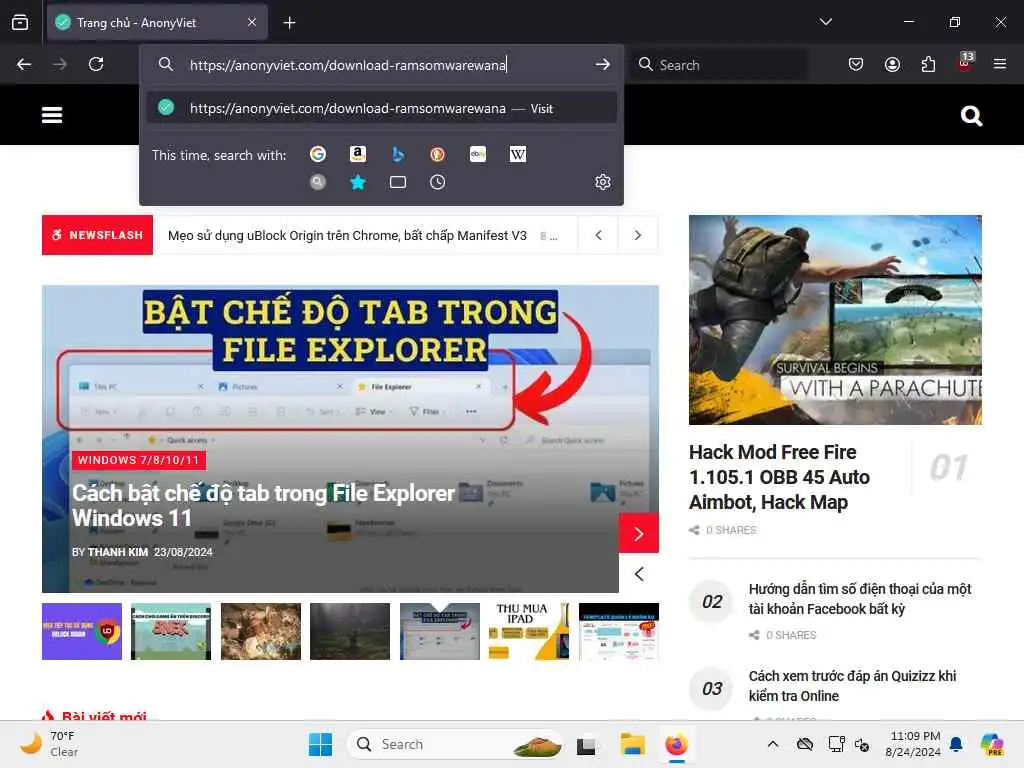This screenshot has height=768, width=1024.
Task: Open weather widget 70°F Clear
Action: [50, 744]
